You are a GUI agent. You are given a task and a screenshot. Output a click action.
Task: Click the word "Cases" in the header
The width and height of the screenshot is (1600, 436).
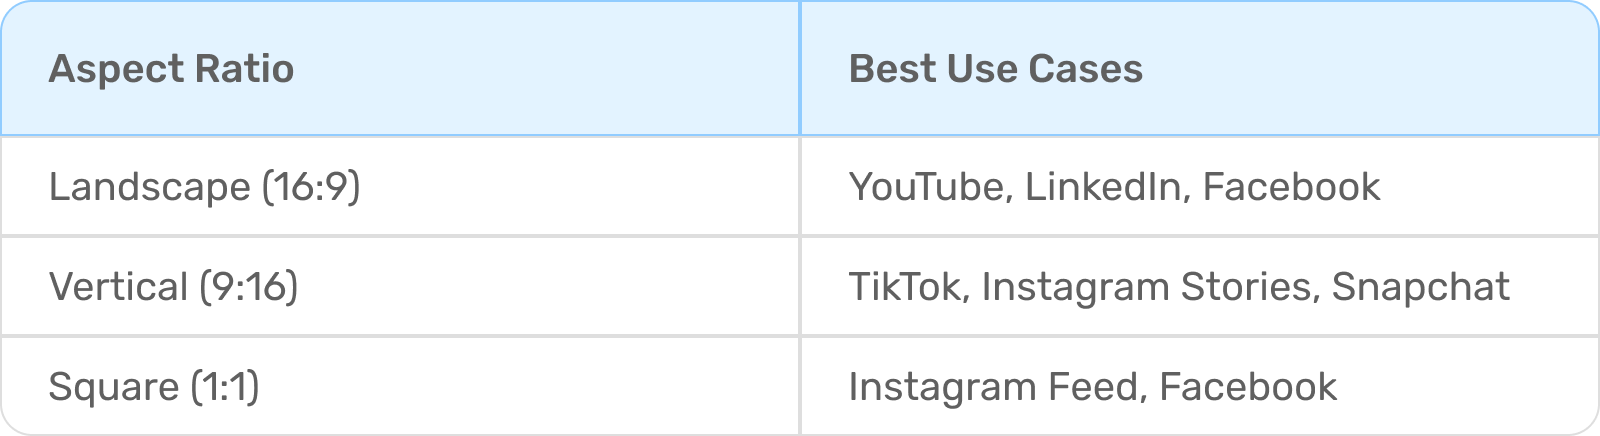pyautogui.click(x=1085, y=69)
